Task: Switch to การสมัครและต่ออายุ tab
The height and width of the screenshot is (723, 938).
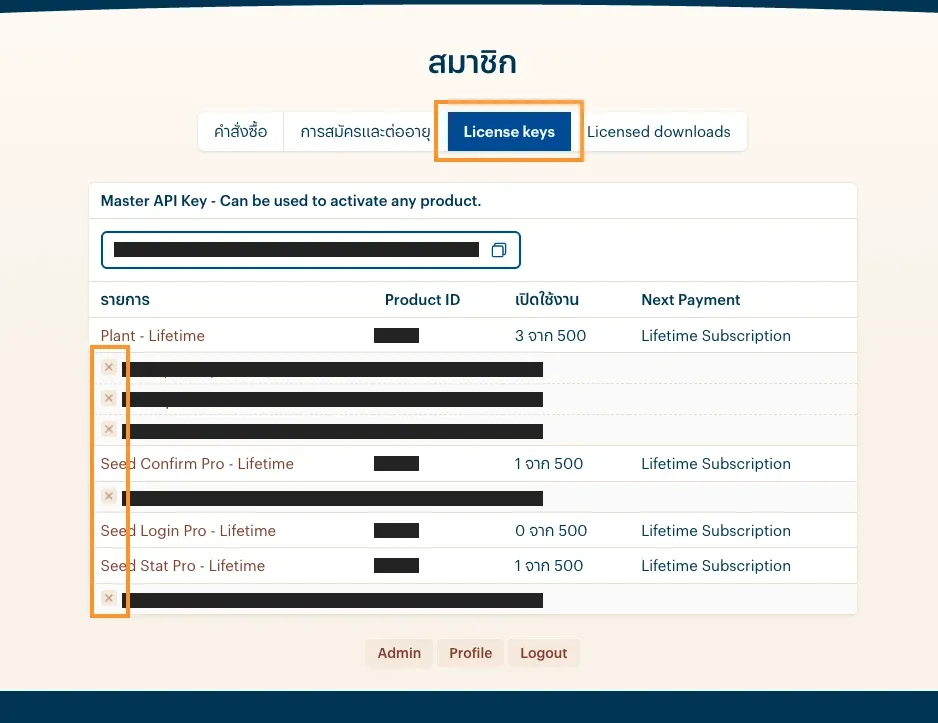Action: coord(365,132)
